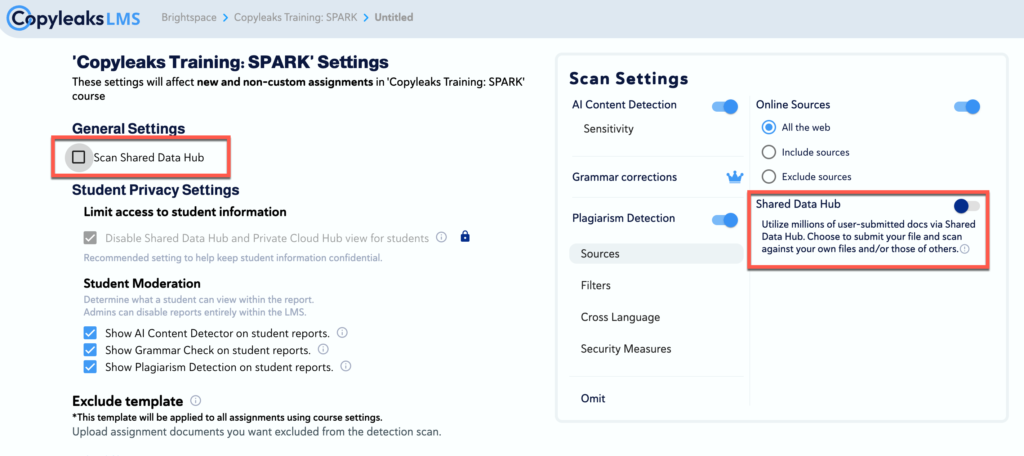Image resolution: width=1024 pixels, height=456 pixels.
Task: Enable the Shared Data Hub toggle
Action: [x=966, y=205]
